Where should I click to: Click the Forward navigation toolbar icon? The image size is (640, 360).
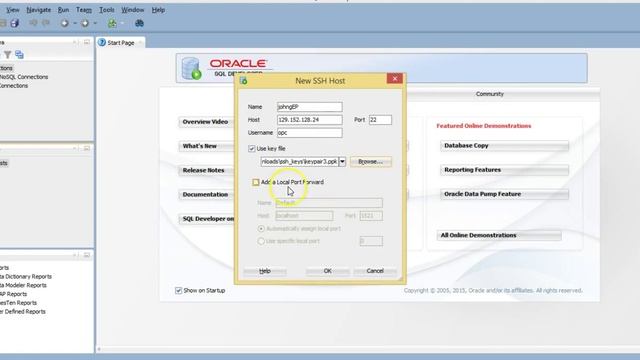tap(85, 23)
